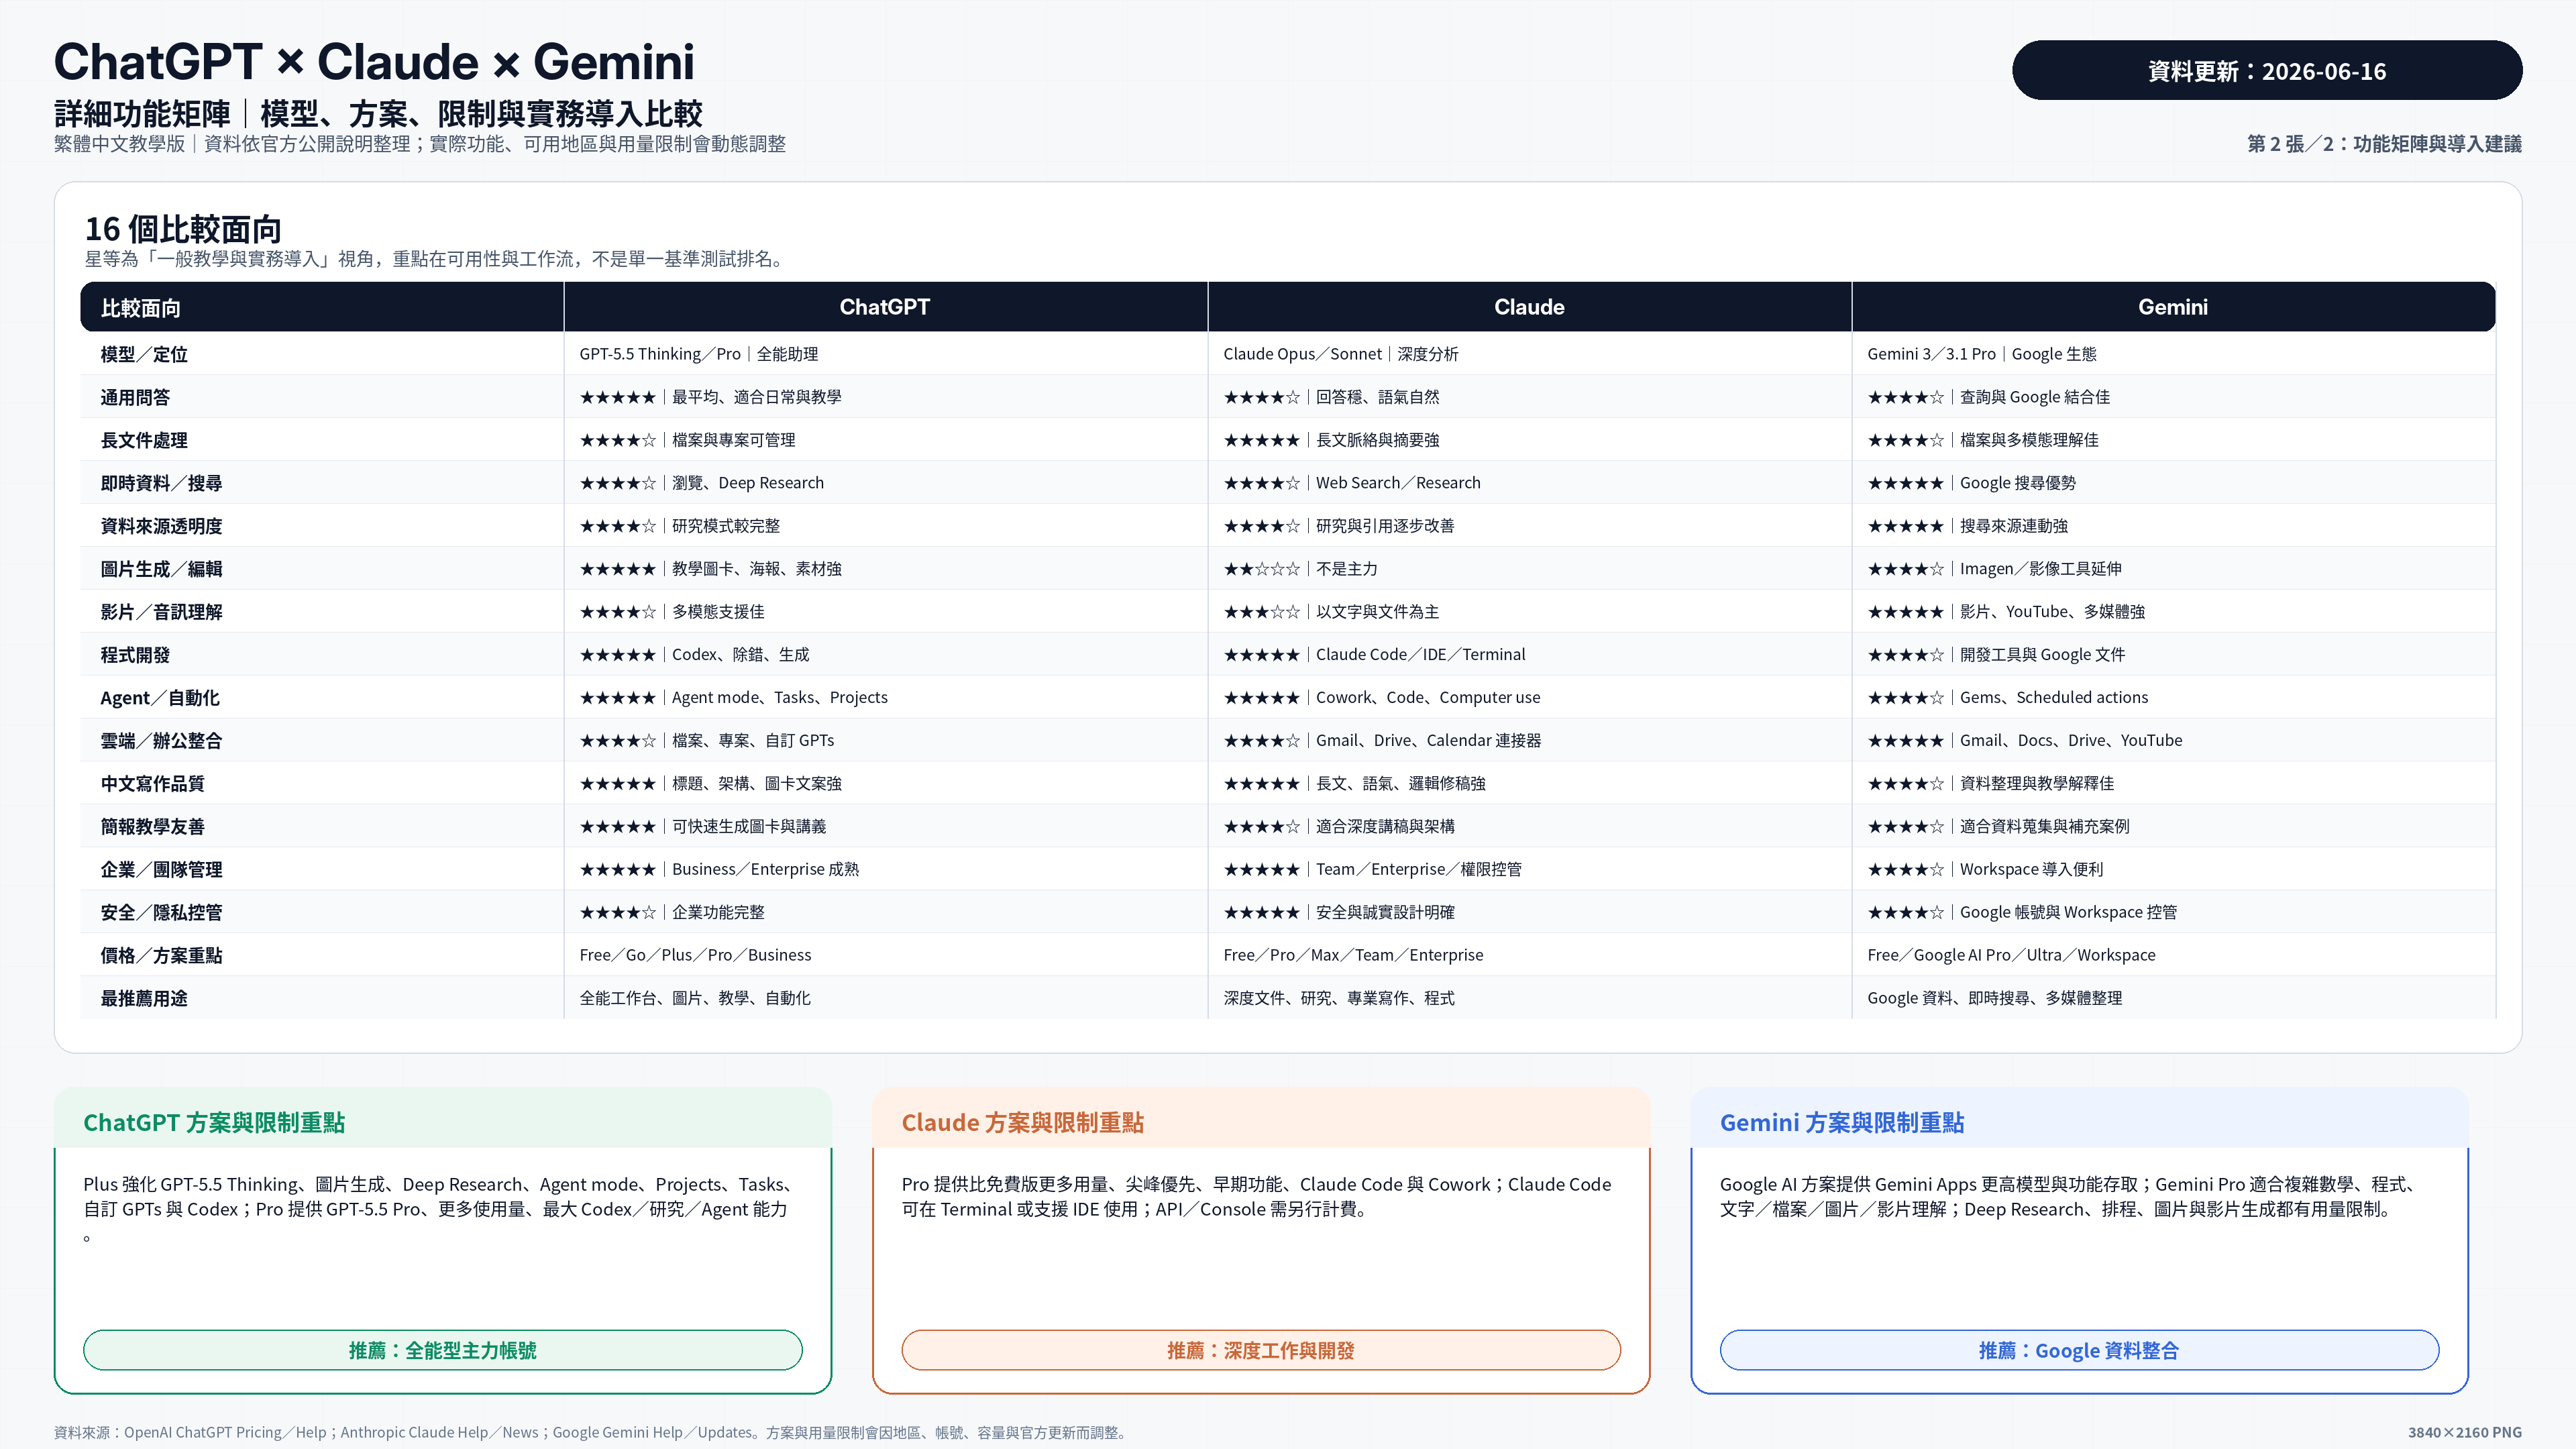Click the 比較面向 header cell
This screenshot has width=2576, height=1449.
click(x=140, y=308)
